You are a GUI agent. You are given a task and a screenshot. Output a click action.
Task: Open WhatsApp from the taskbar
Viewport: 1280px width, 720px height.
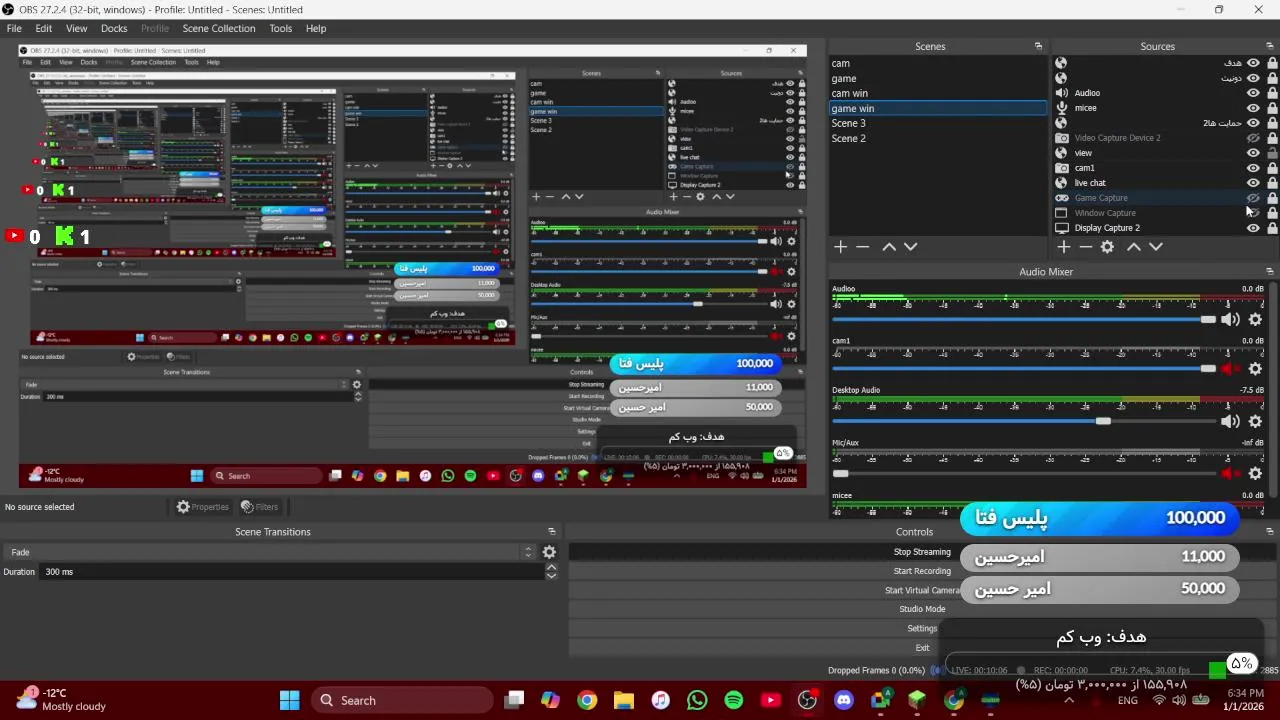pos(697,700)
